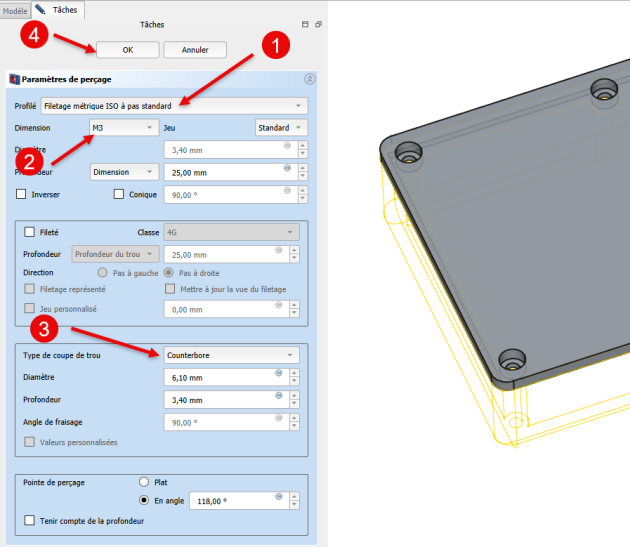Click expression icon in counterbore Diamètre field

point(287,373)
